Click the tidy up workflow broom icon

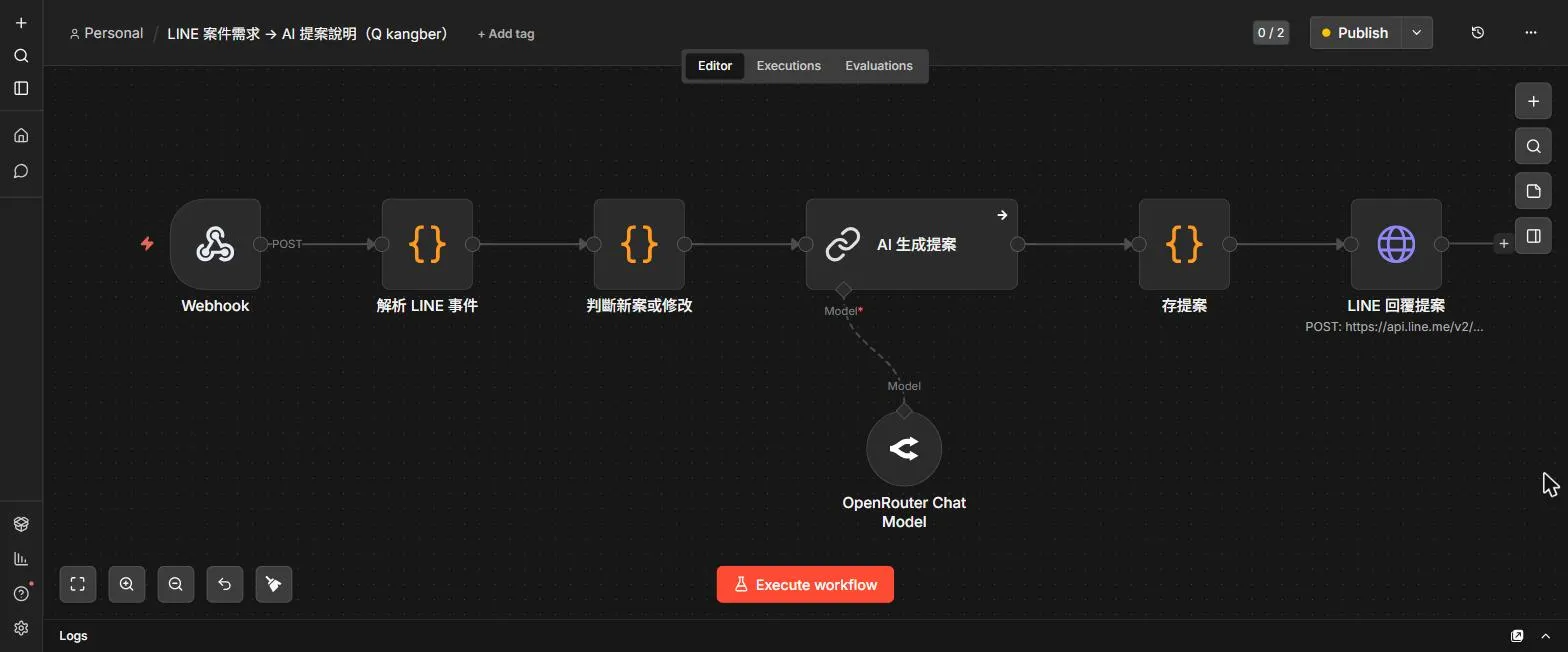(274, 584)
